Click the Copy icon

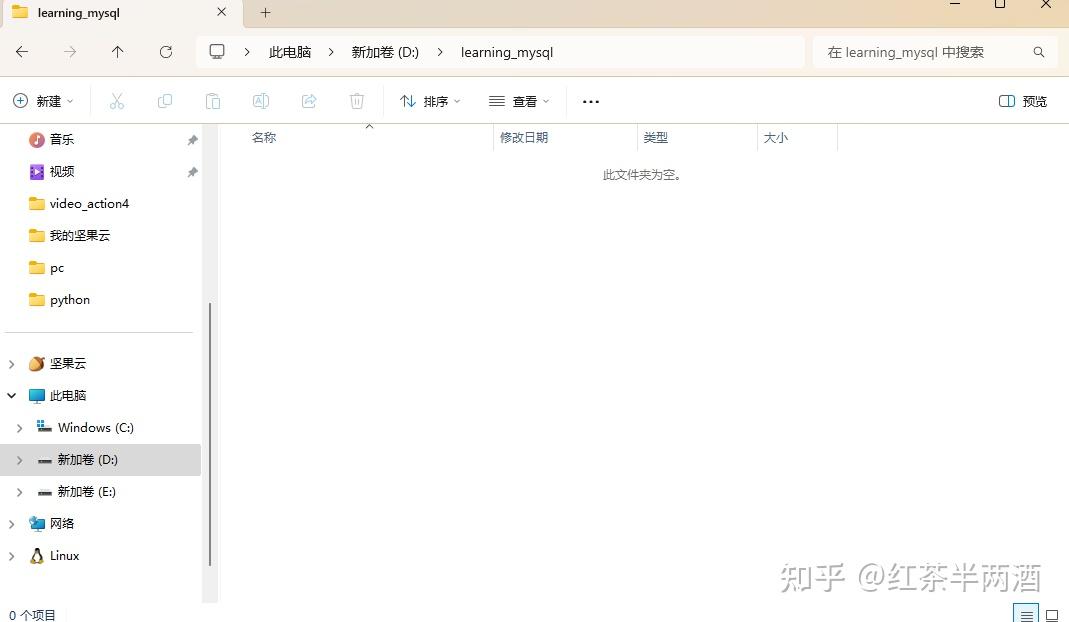(x=164, y=100)
